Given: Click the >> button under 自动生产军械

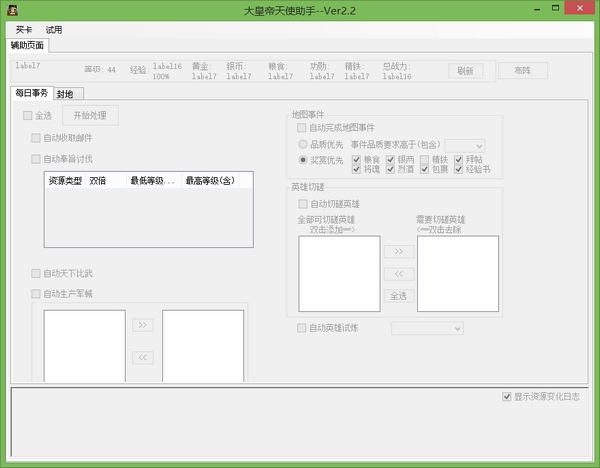Looking at the screenshot, I should click(143, 325).
